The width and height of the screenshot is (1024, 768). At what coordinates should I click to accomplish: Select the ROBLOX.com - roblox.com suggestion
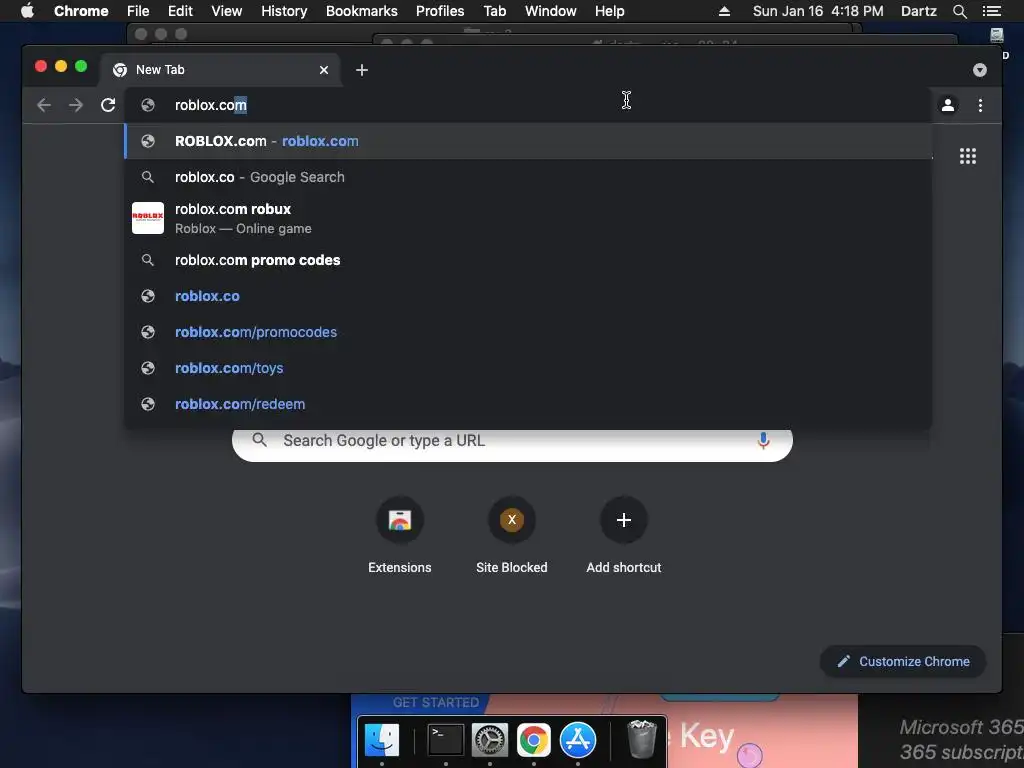(x=528, y=141)
